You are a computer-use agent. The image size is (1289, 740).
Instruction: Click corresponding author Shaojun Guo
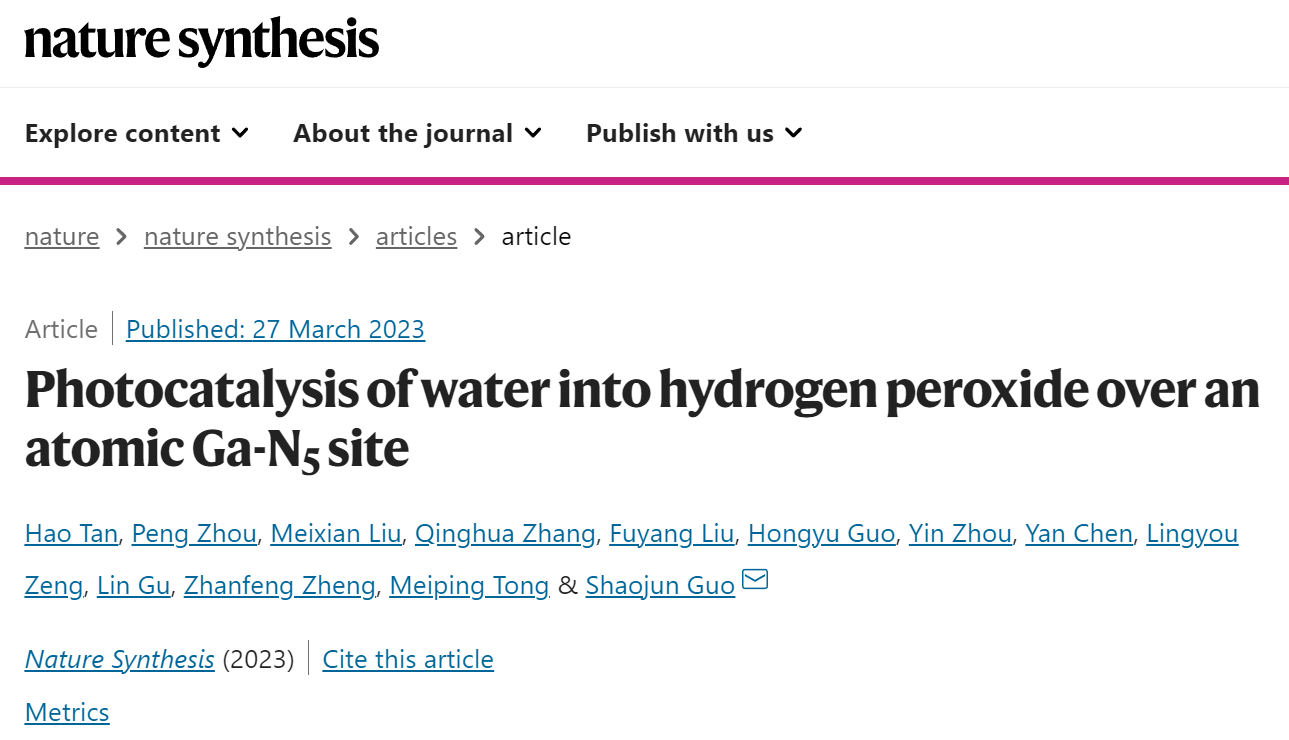point(660,585)
